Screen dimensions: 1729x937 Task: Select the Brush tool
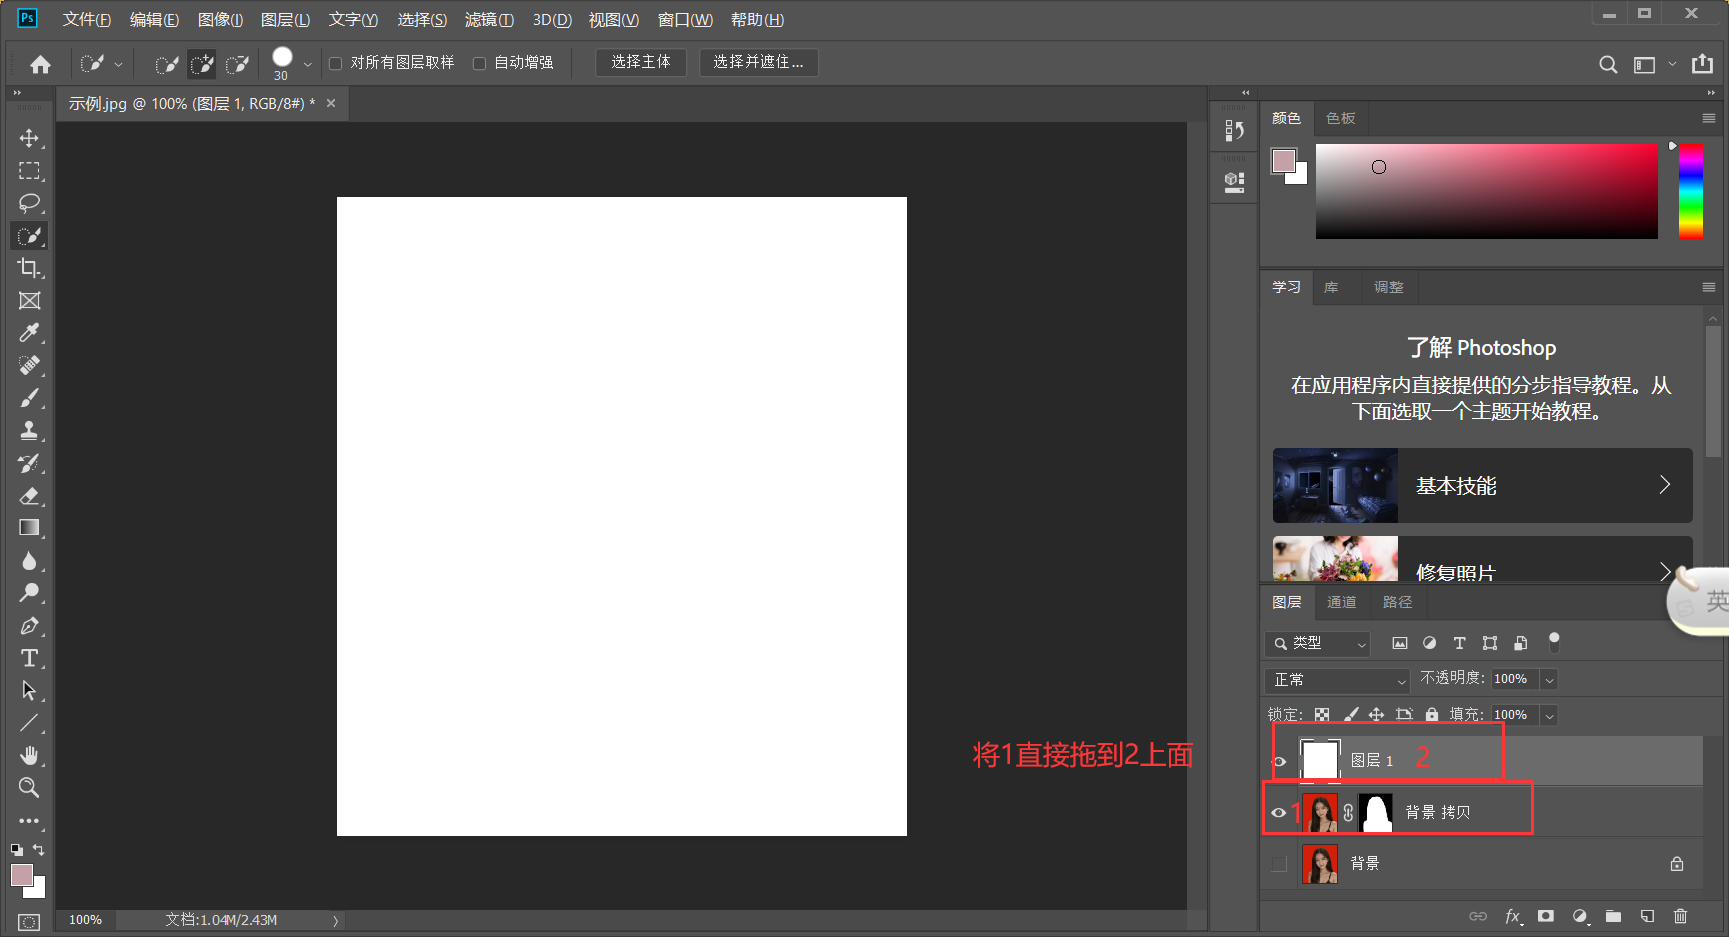(x=29, y=398)
